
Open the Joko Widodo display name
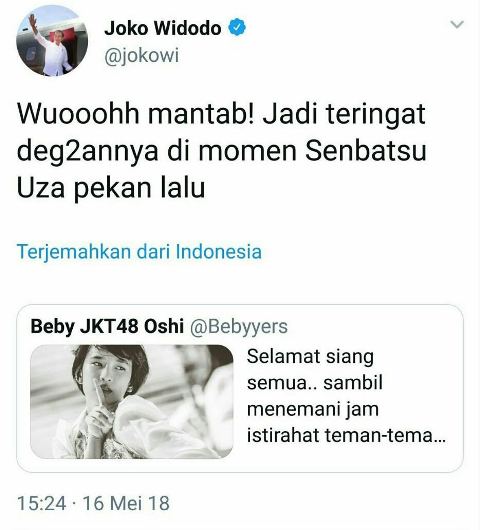click(x=163, y=28)
